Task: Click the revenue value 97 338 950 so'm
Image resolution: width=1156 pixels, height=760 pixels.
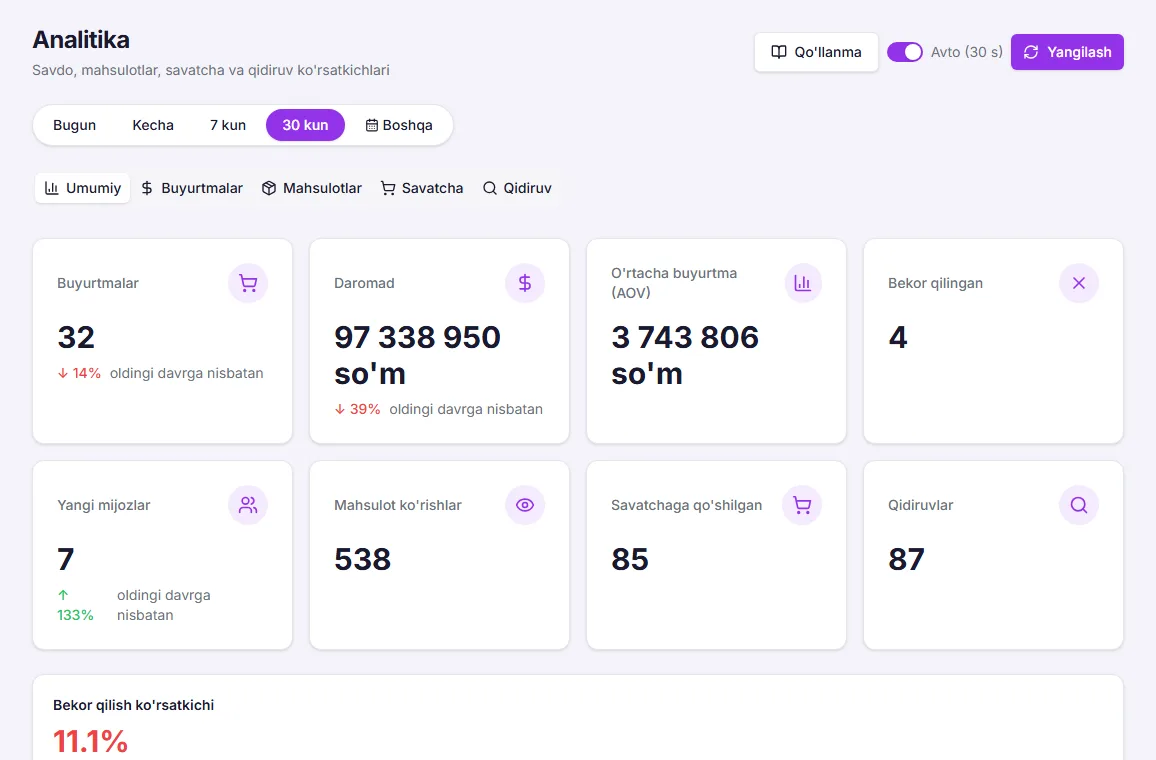Action: click(417, 355)
